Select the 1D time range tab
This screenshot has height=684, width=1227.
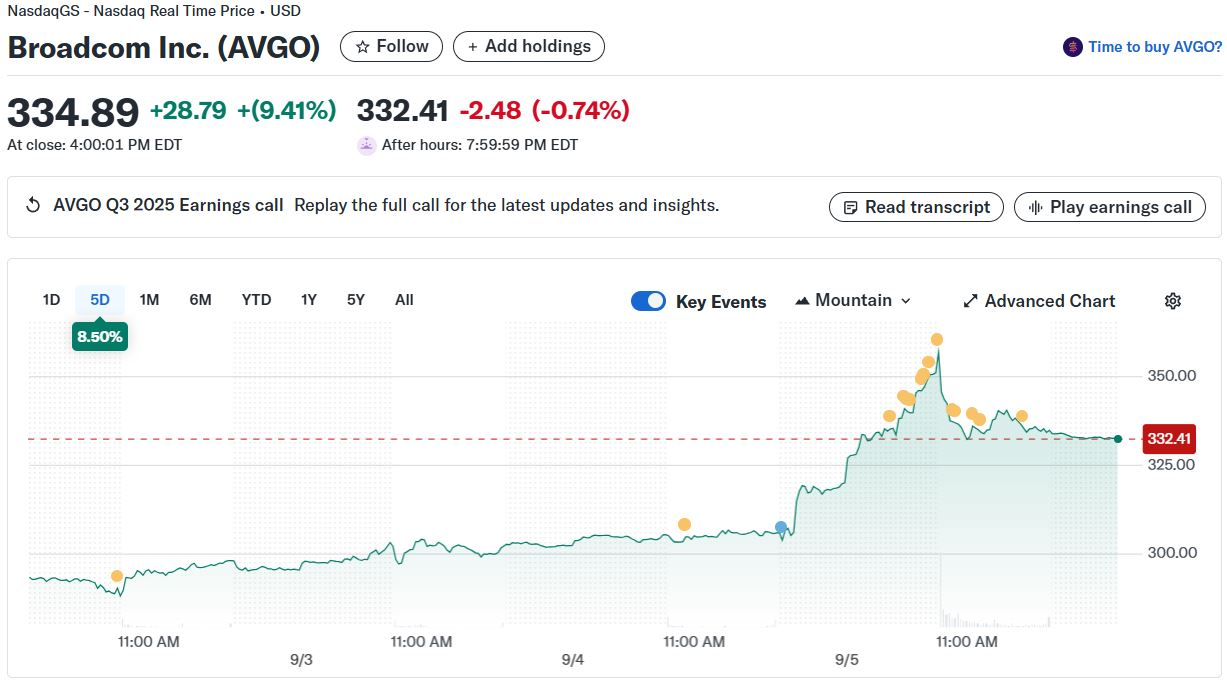(51, 300)
